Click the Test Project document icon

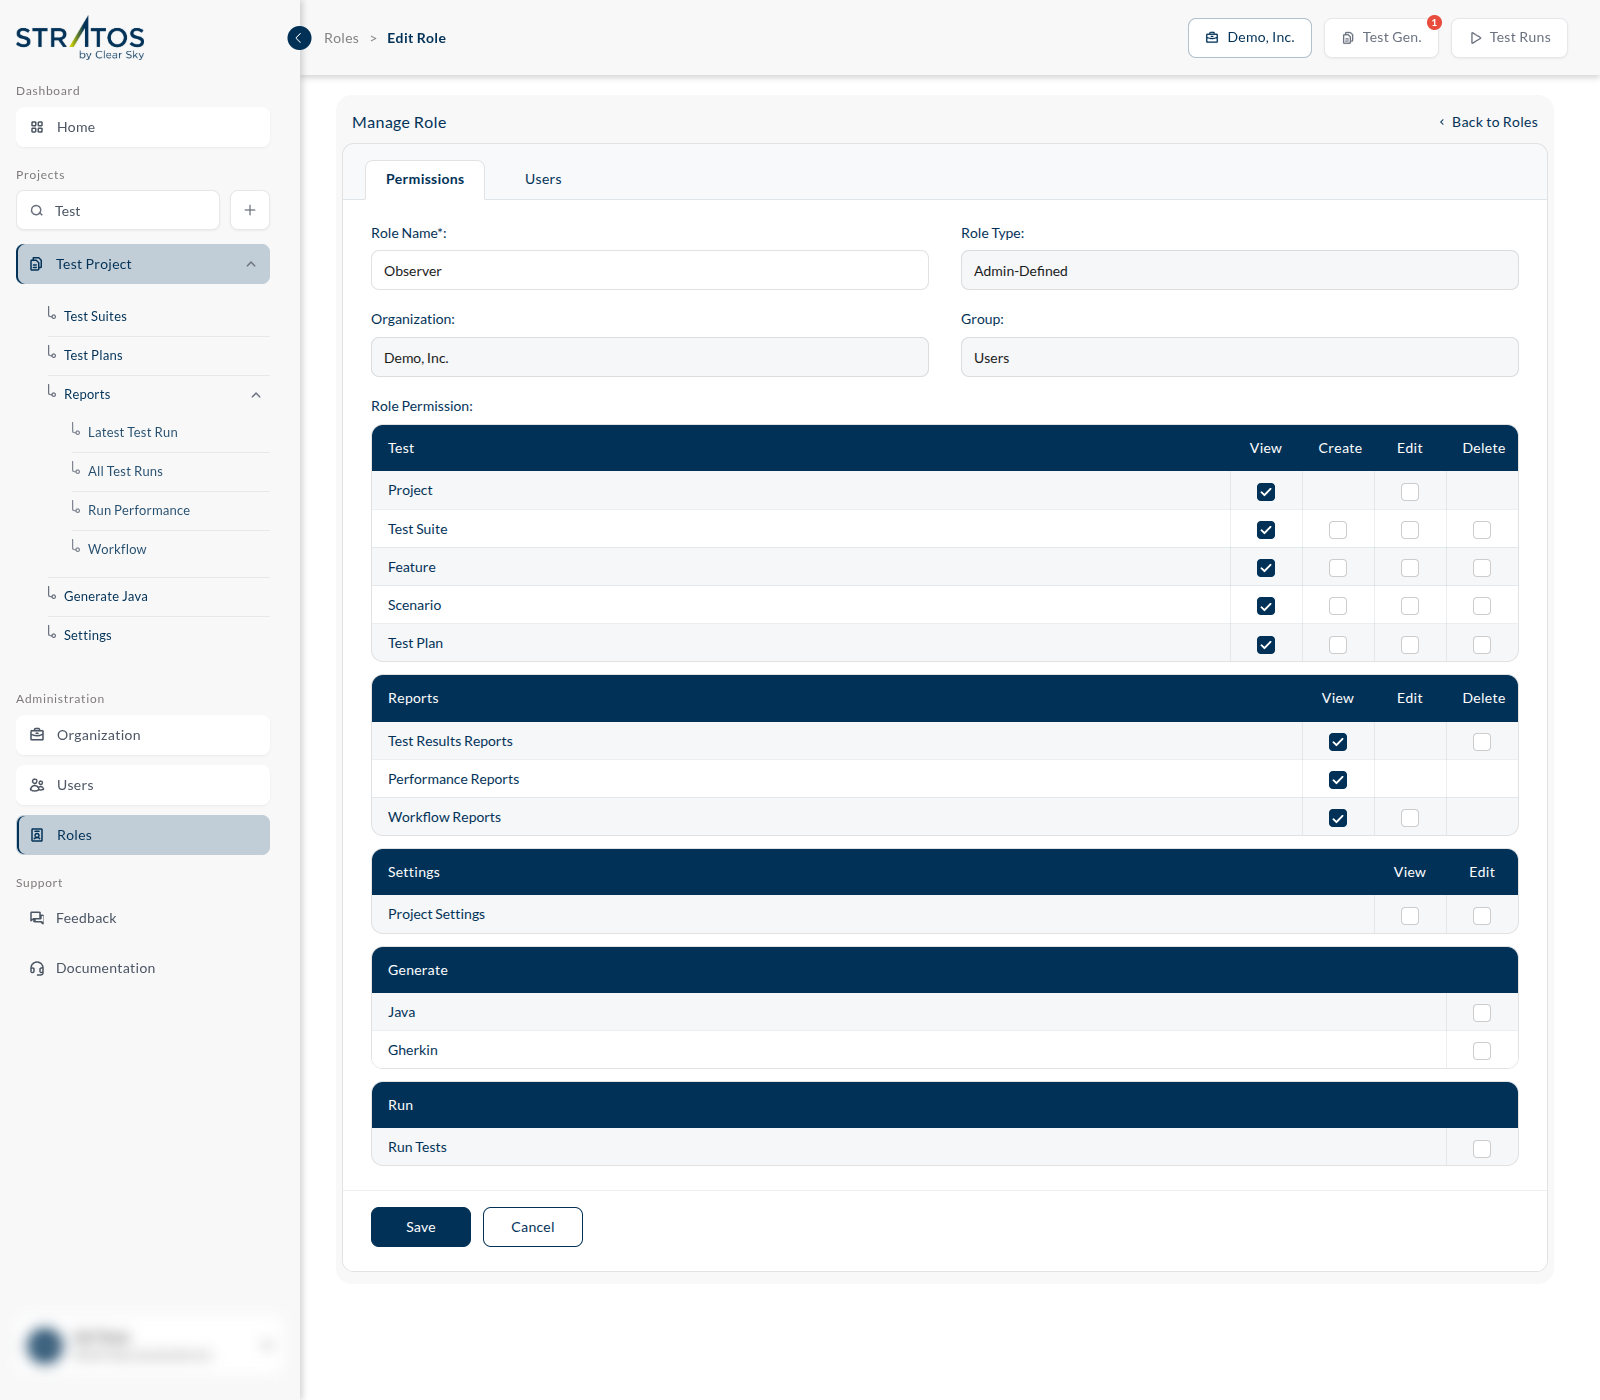[x=36, y=264]
